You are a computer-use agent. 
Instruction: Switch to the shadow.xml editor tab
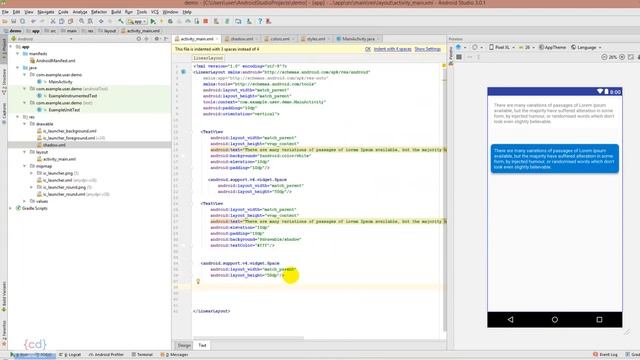241,39
